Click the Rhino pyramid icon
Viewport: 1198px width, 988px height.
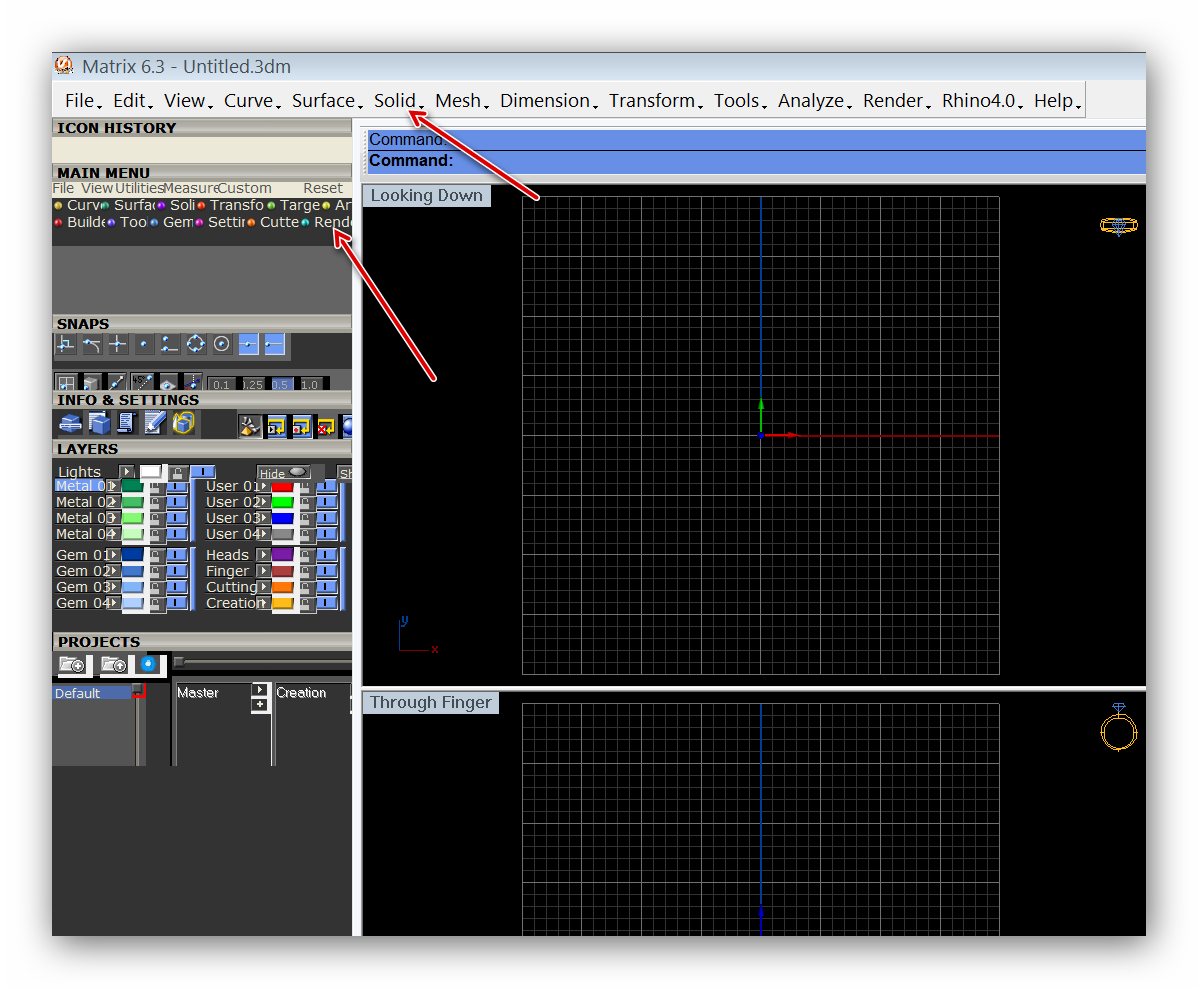pyautogui.click(x=249, y=426)
